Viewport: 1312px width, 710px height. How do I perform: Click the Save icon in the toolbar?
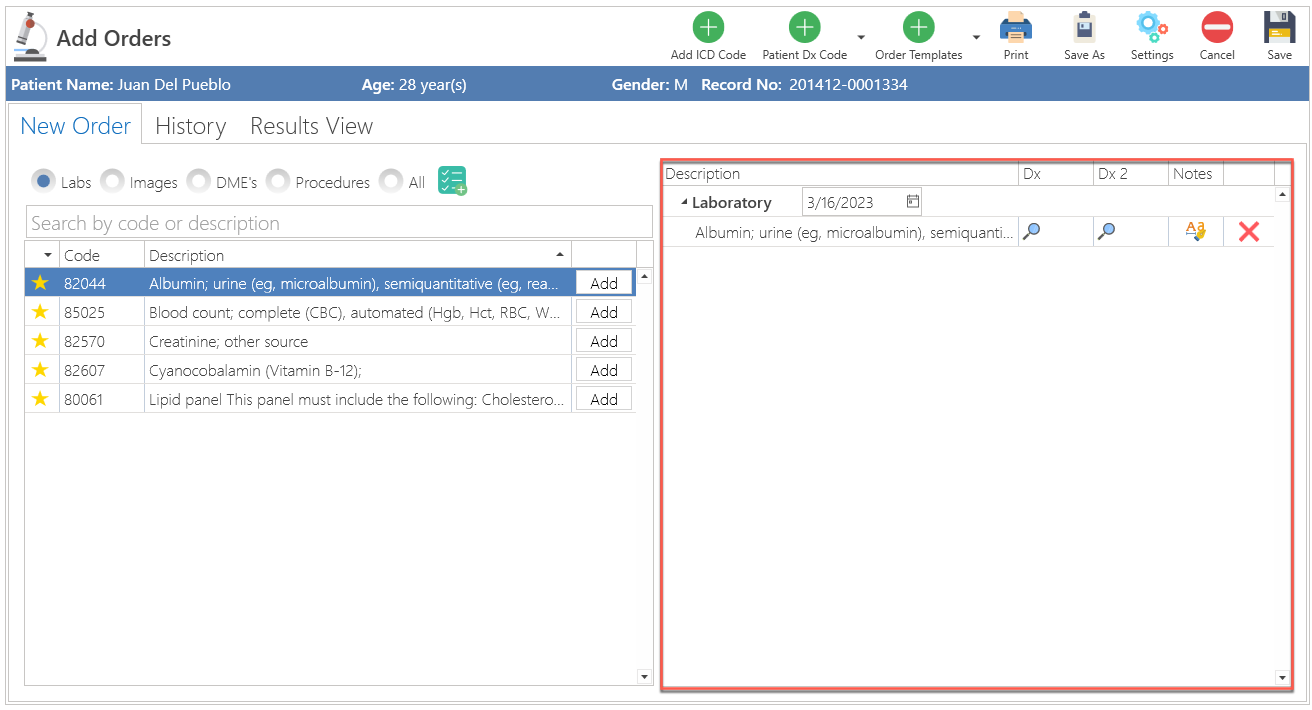click(1280, 28)
